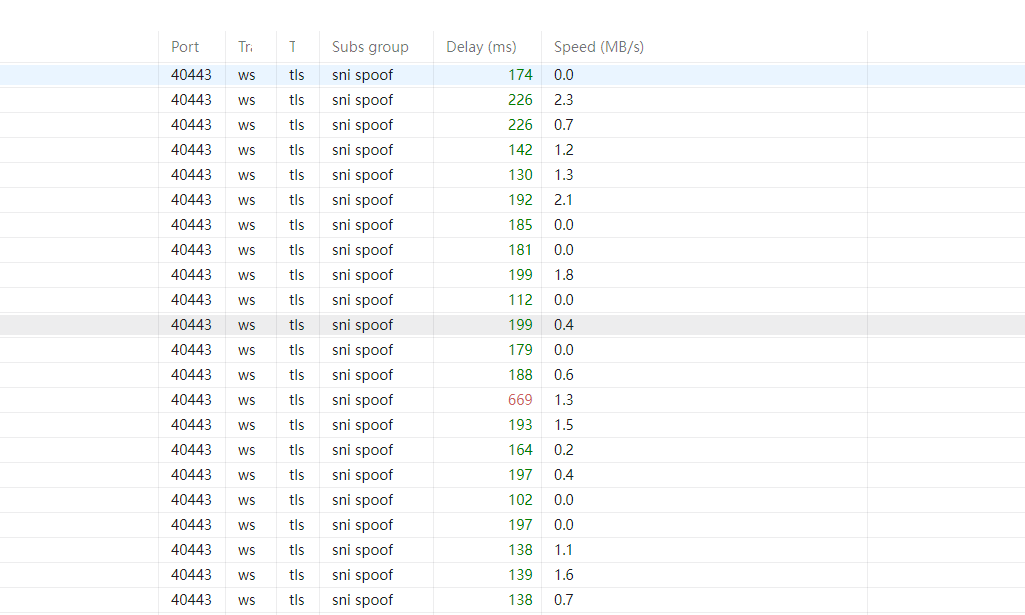Viewport: 1025px width, 615px height.
Task: Click the truncated Tr column header
Action: pyautogui.click(x=245, y=47)
